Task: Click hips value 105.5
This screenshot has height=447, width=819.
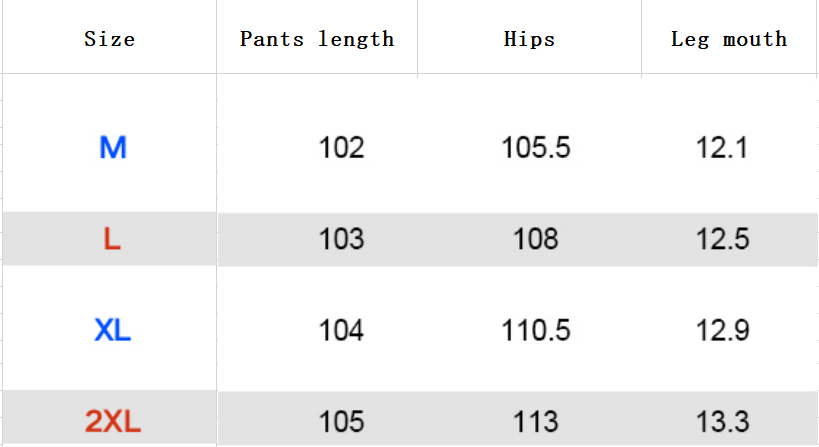Action: [535, 149]
